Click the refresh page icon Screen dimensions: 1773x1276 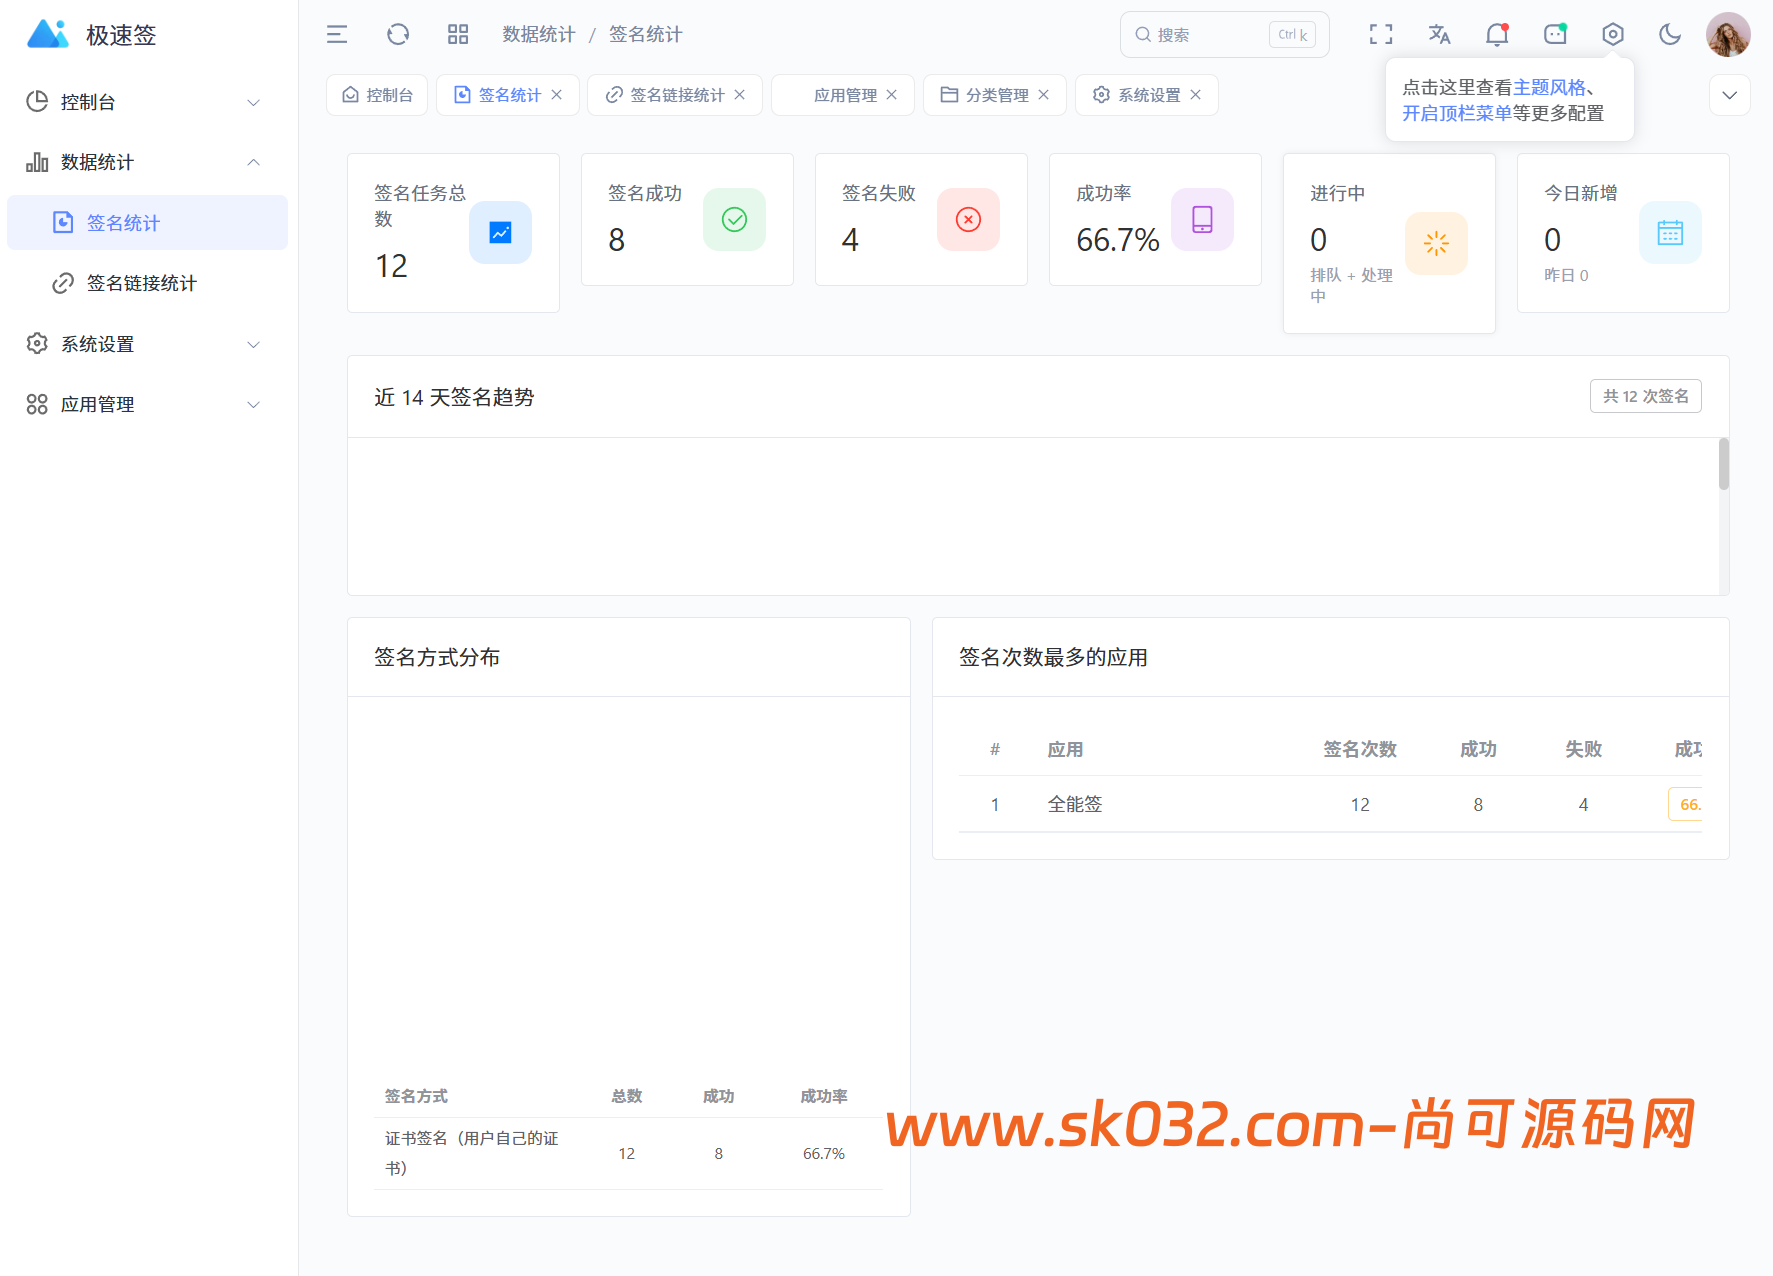[398, 35]
